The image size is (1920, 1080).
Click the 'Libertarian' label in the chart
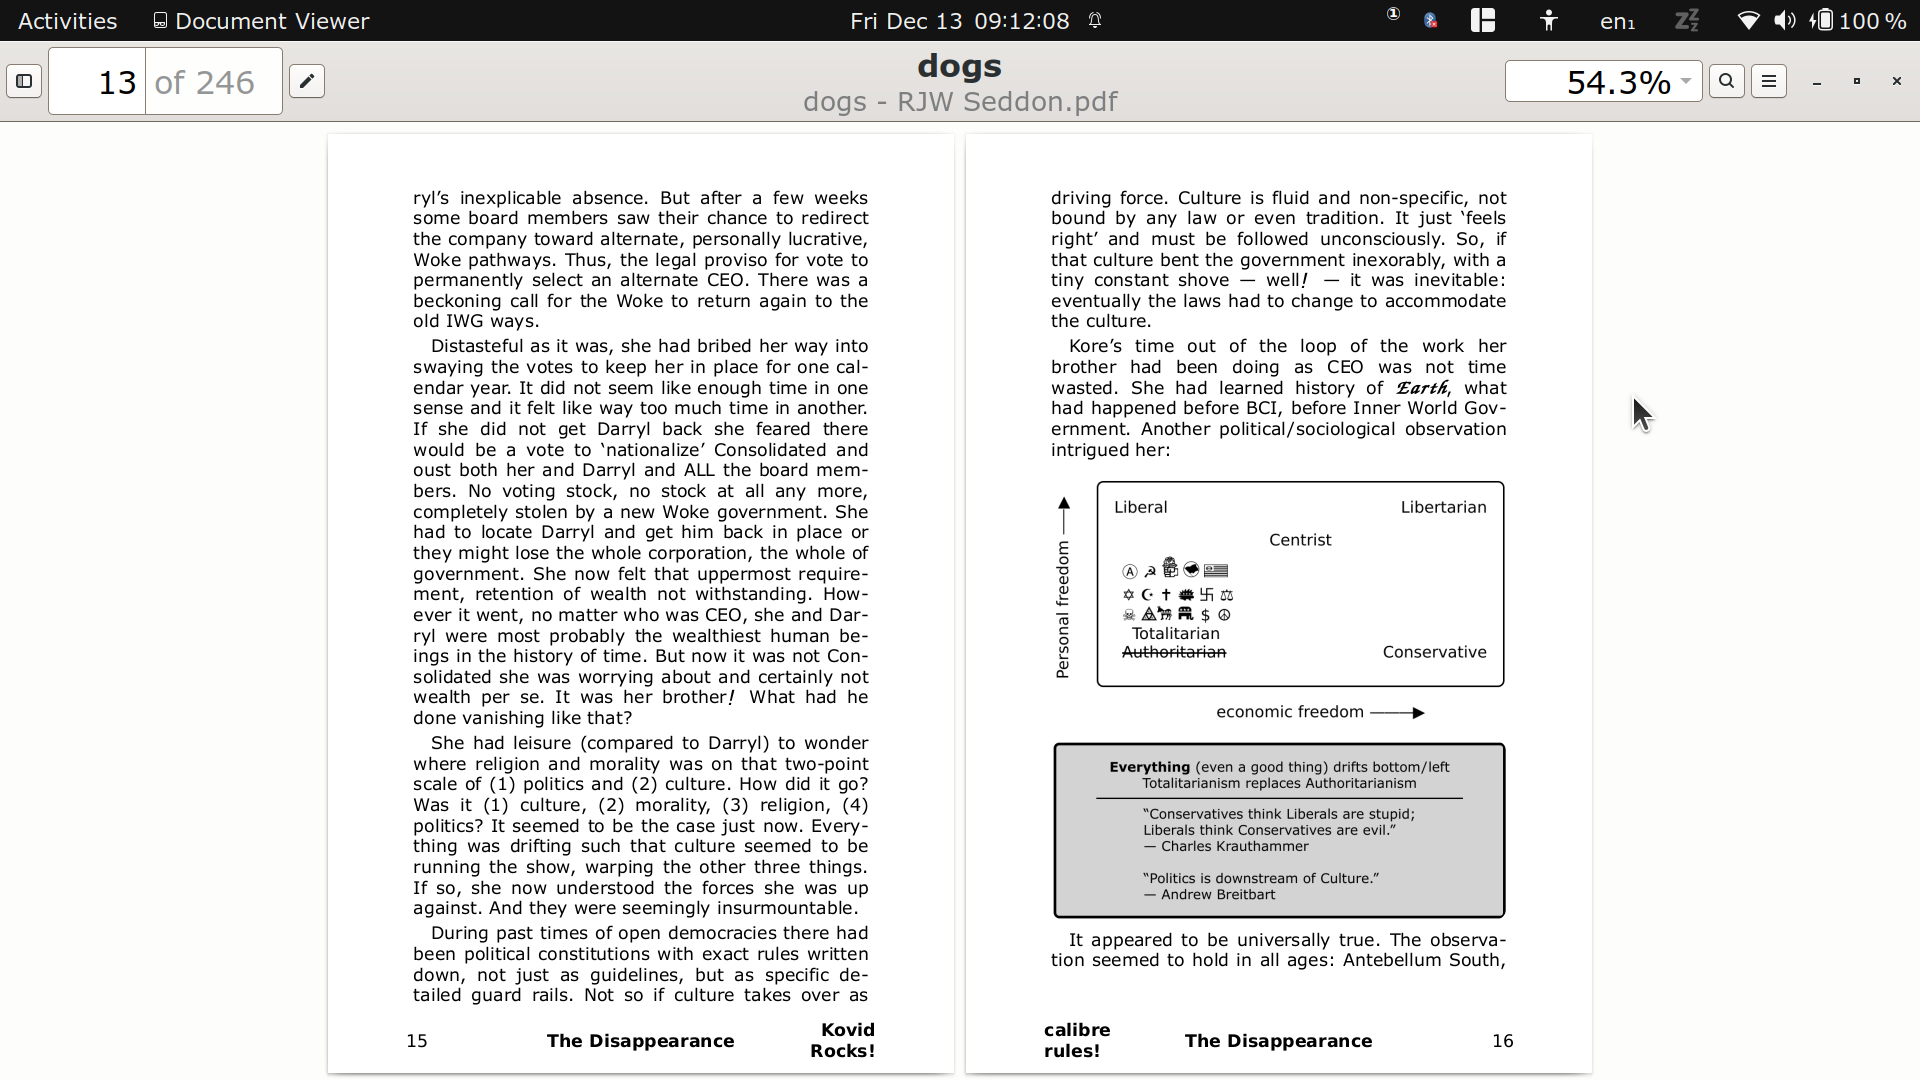[1443, 507]
